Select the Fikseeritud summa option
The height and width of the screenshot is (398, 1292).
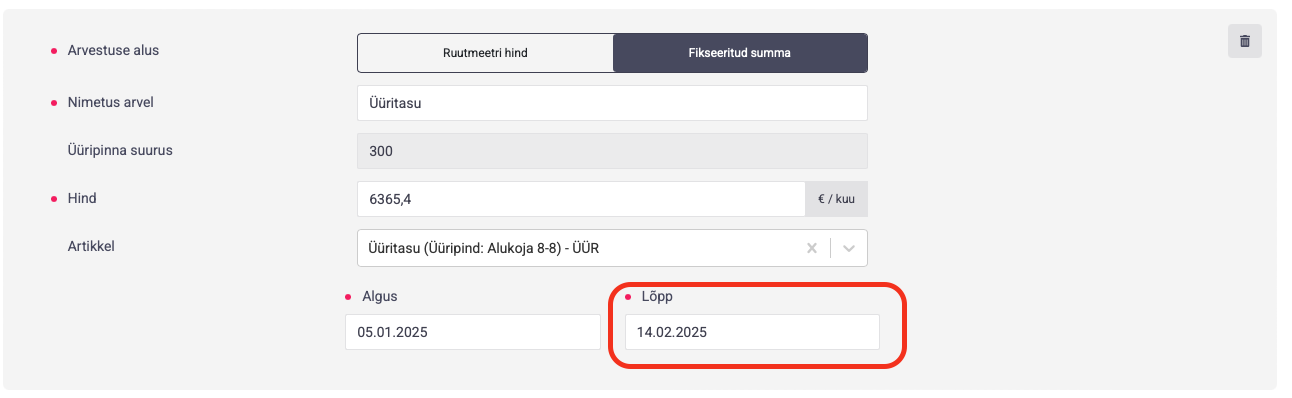click(740, 53)
